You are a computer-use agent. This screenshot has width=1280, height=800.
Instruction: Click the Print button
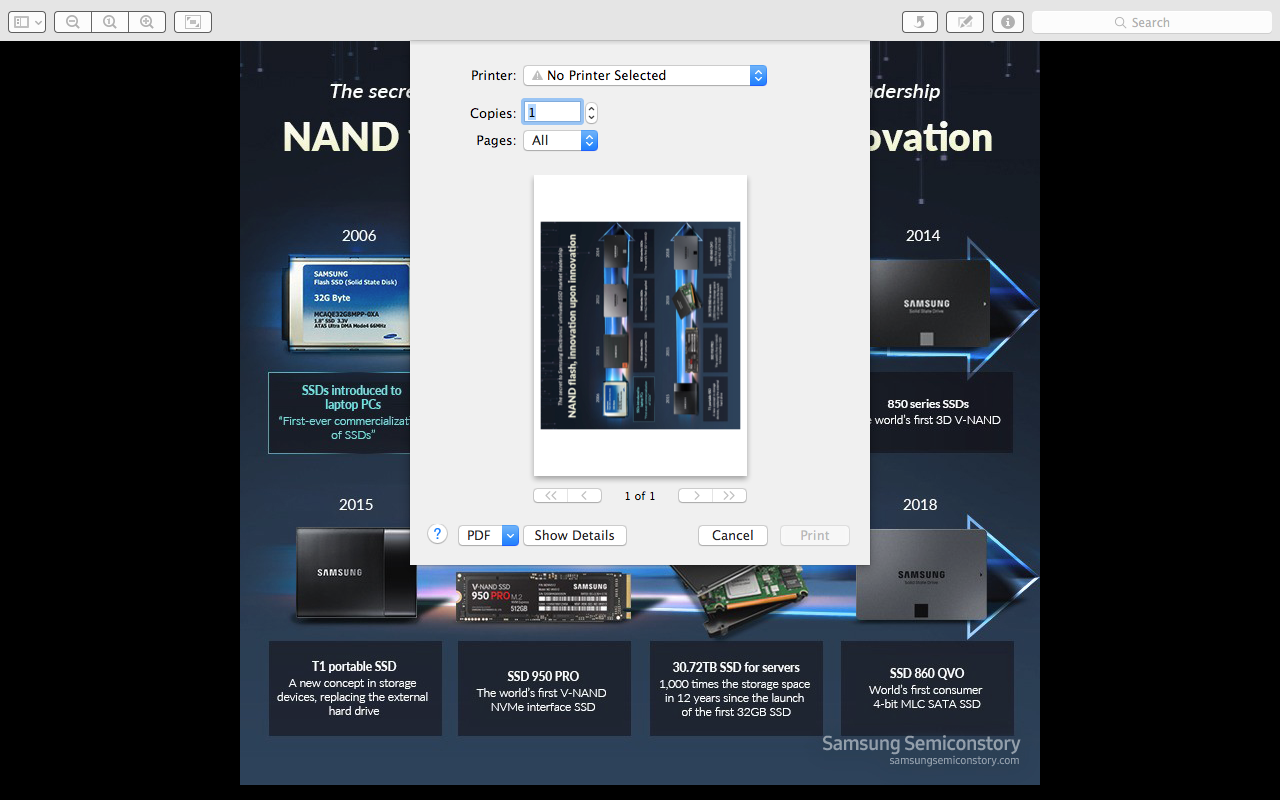click(x=814, y=535)
